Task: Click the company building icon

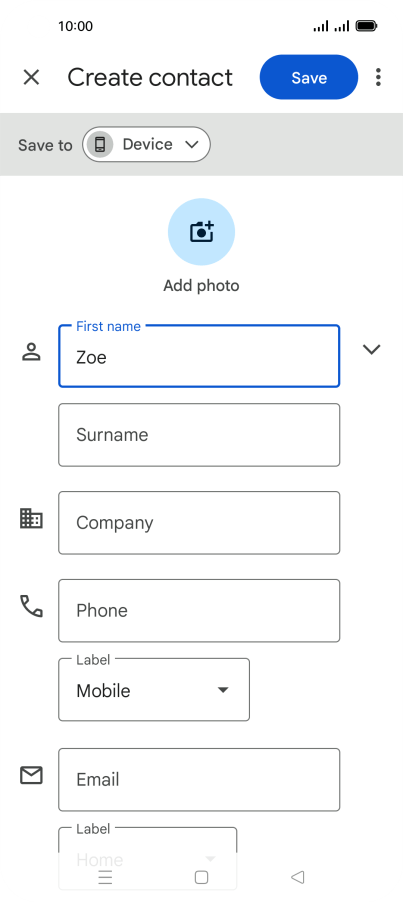Action: tap(31, 518)
